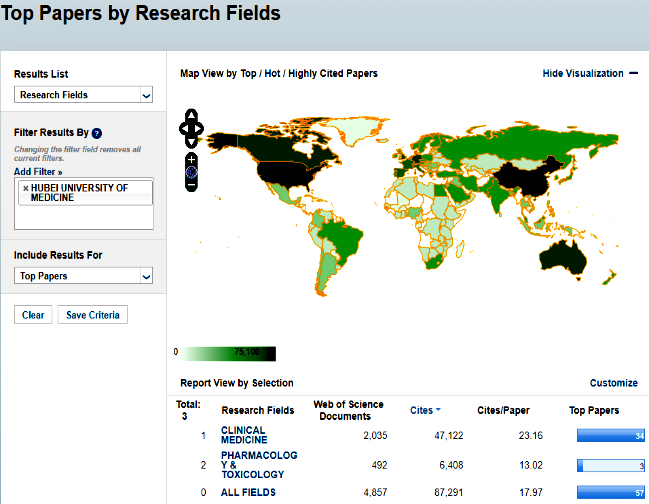Image resolution: width=649 pixels, height=504 pixels.
Task: Click the 6,408 cites value
Action: coord(451,465)
